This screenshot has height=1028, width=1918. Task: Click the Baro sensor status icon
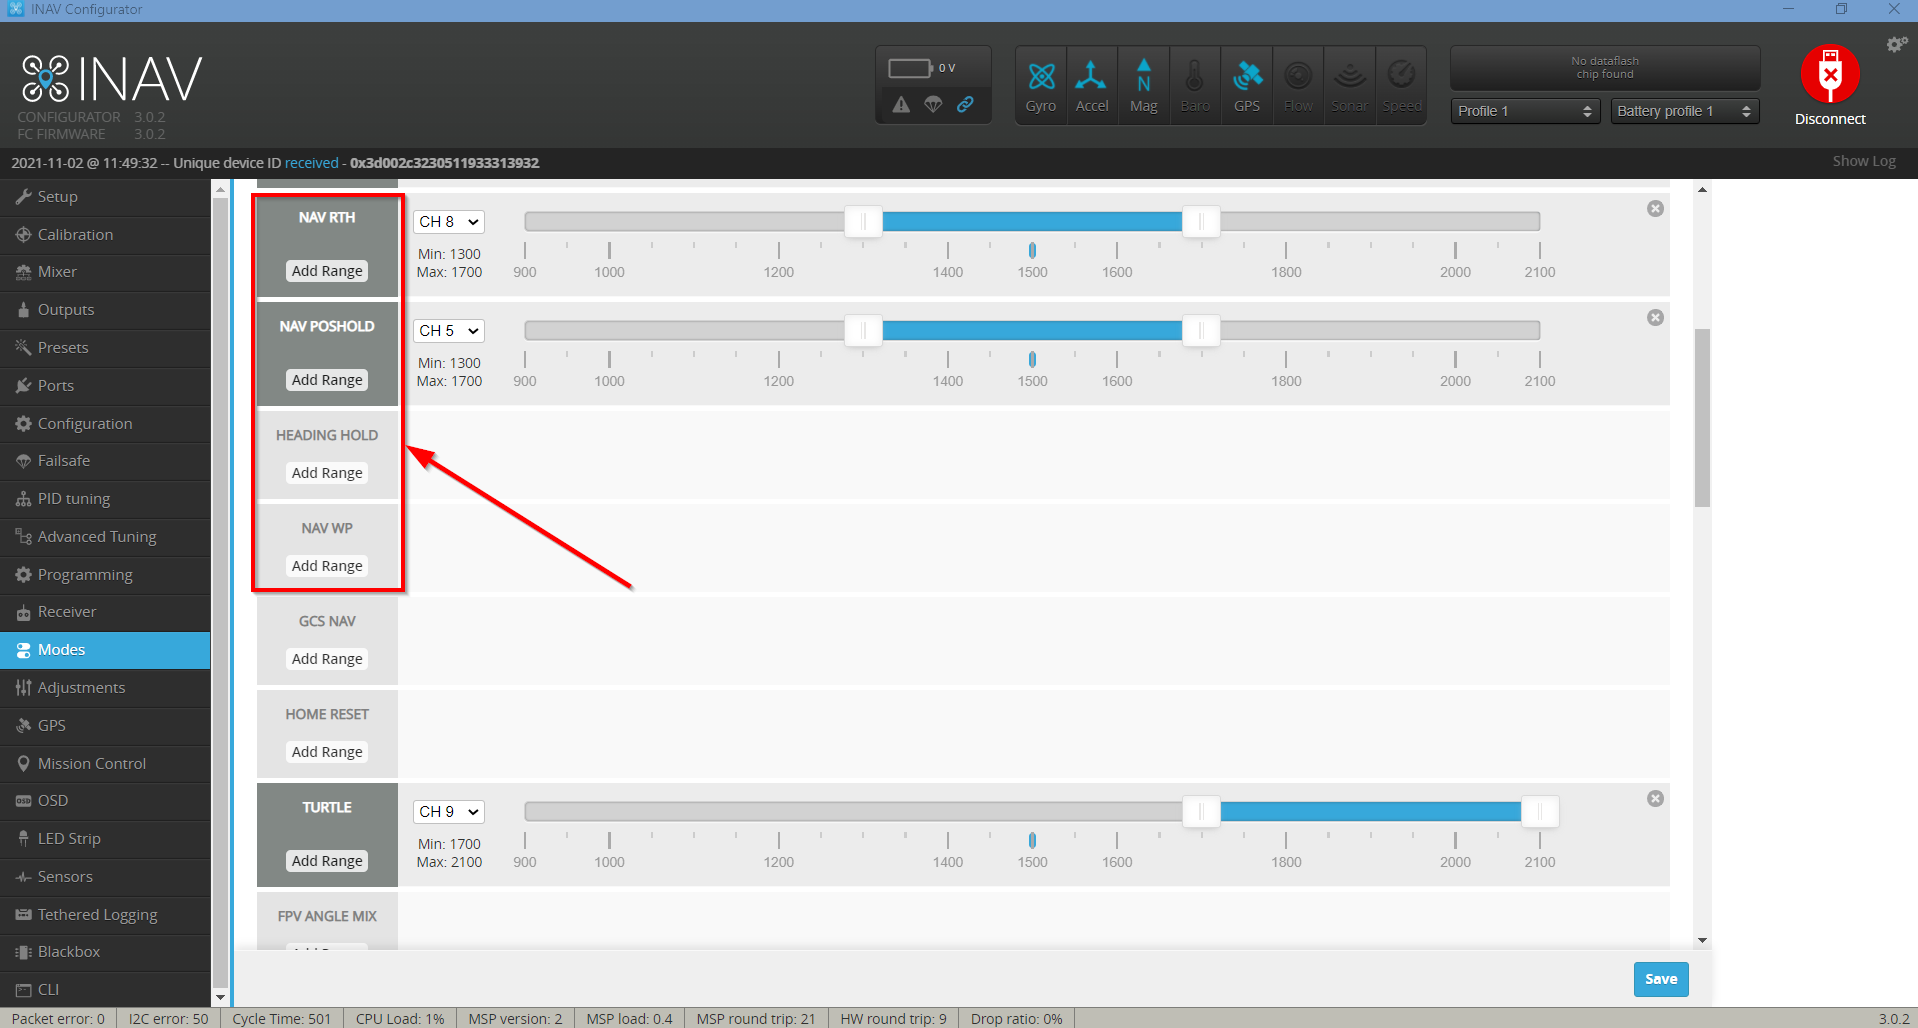1195,84
